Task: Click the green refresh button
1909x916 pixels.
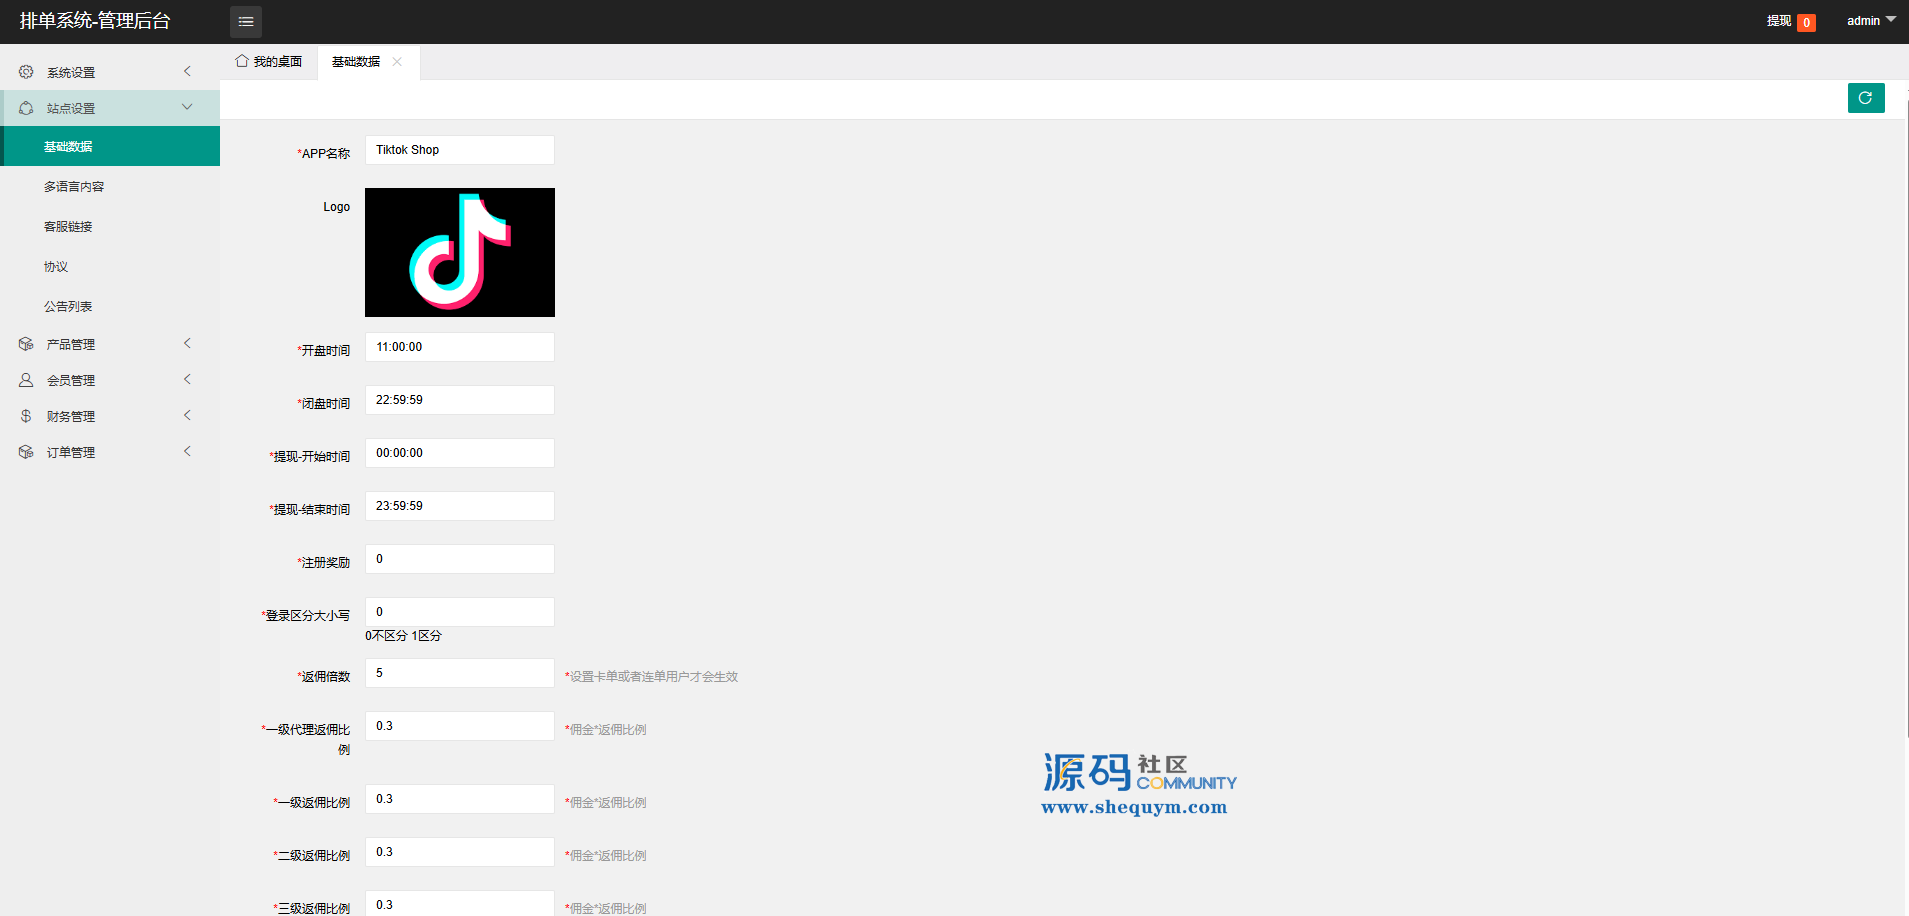Action: pyautogui.click(x=1865, y=98)
